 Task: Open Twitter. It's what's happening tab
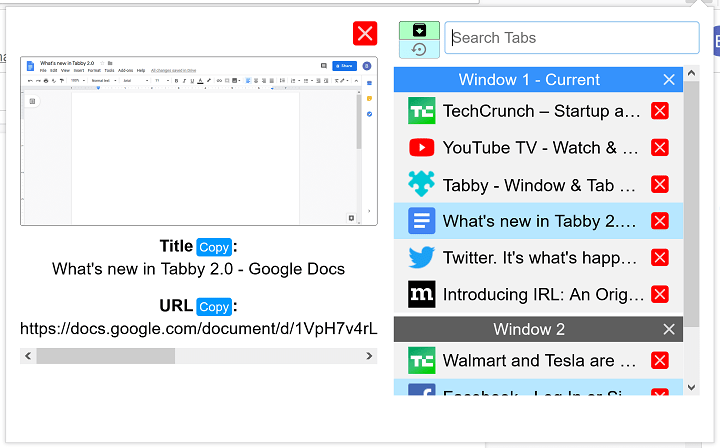[540, 258]
